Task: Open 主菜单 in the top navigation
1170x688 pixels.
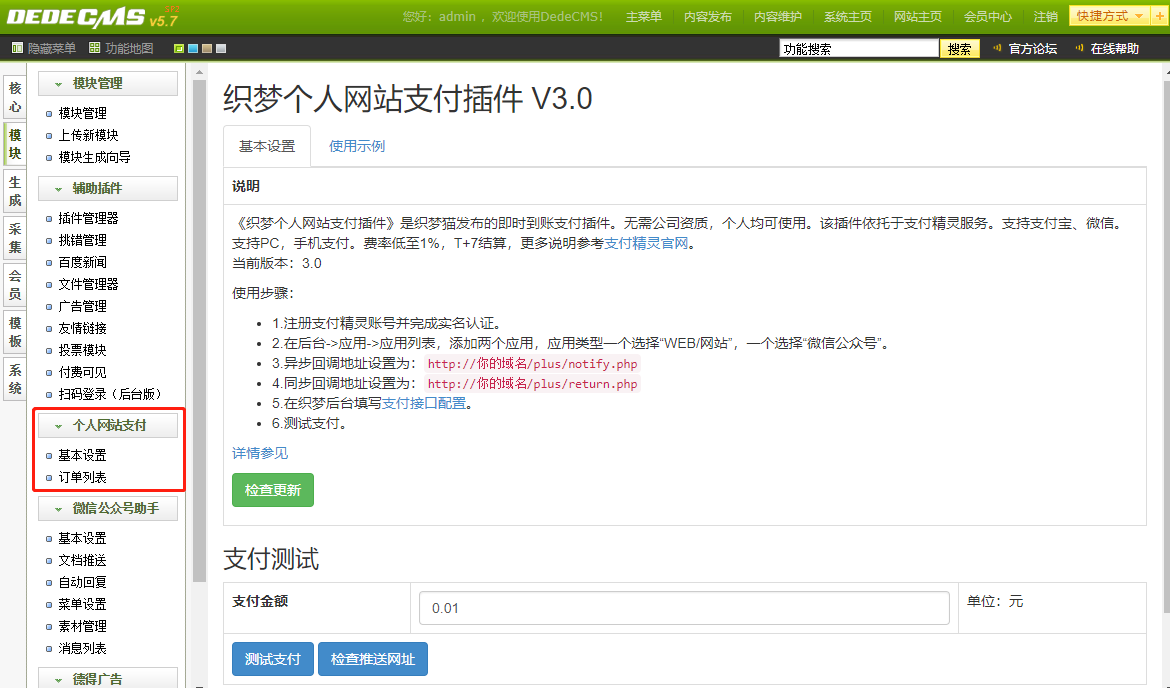Action: (643, 16)
